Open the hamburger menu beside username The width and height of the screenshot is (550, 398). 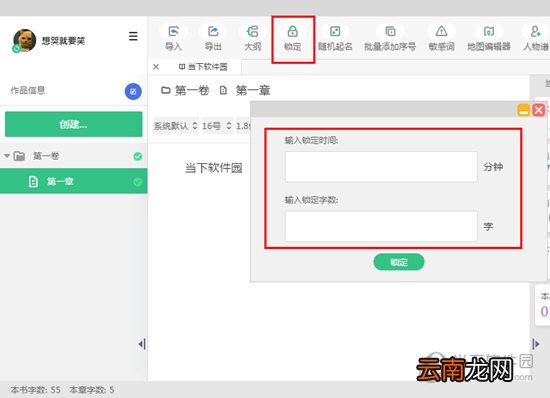[x=133, y=36]
